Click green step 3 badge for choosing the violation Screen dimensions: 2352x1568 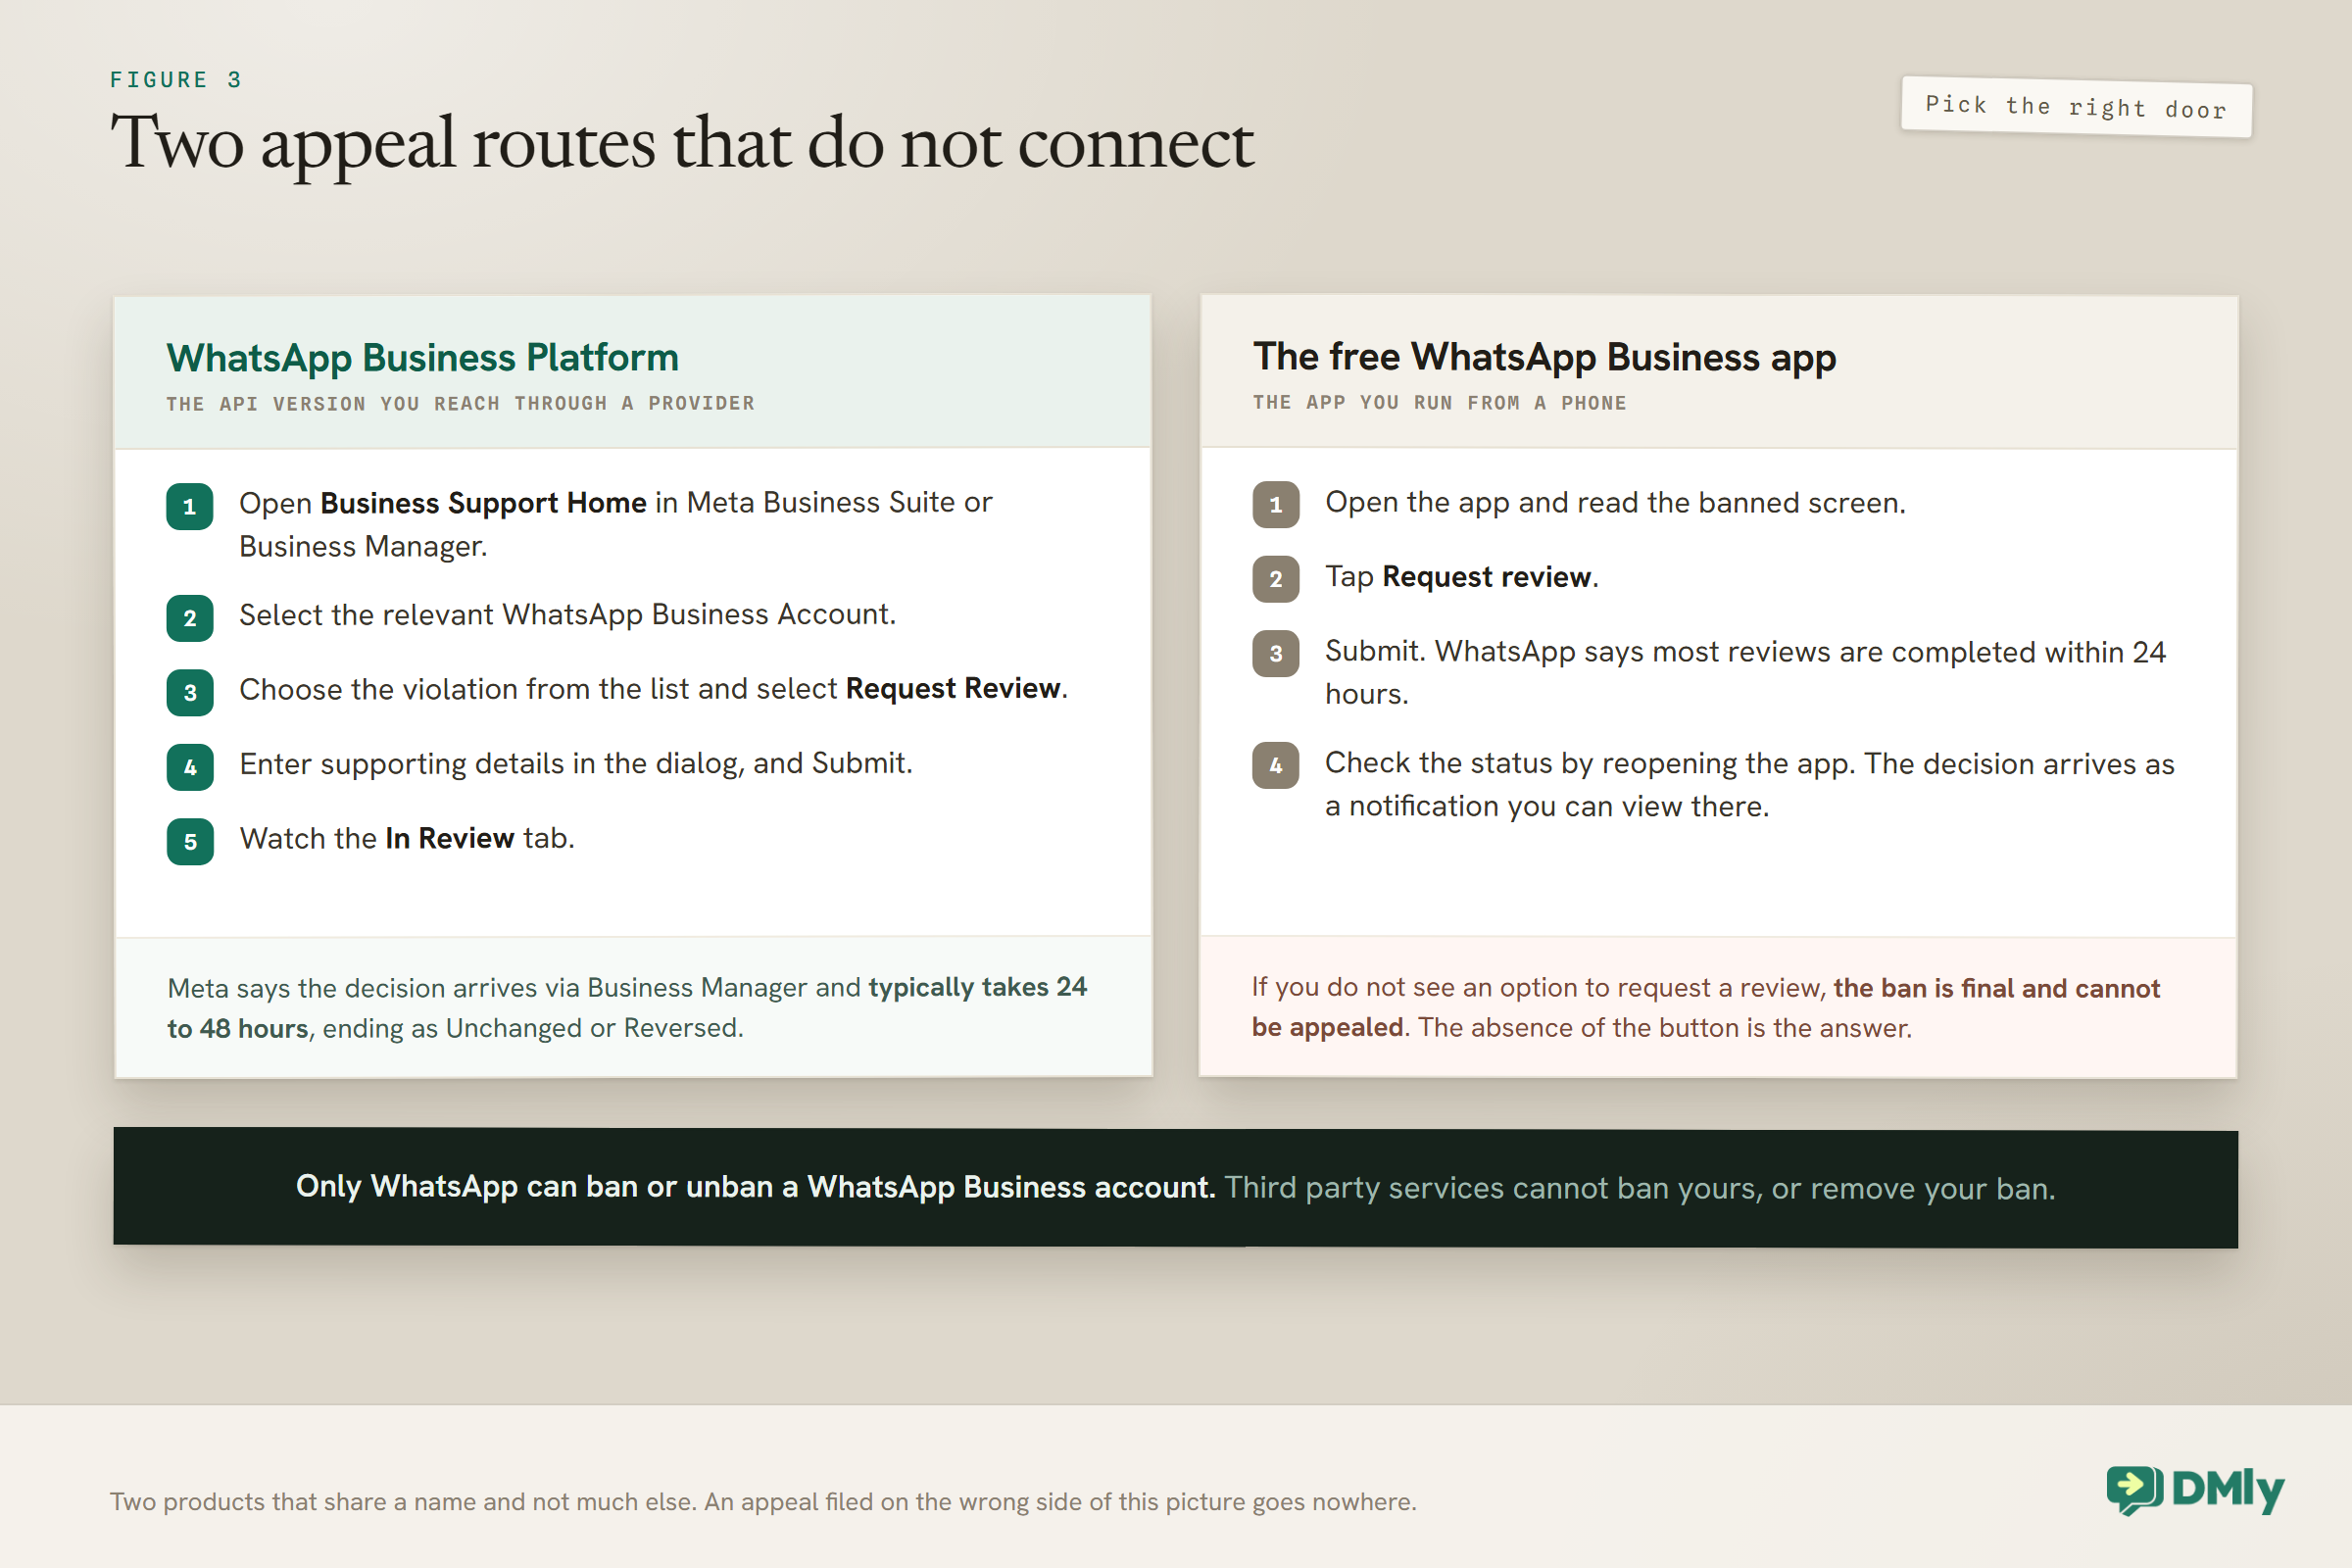point(190,693)
